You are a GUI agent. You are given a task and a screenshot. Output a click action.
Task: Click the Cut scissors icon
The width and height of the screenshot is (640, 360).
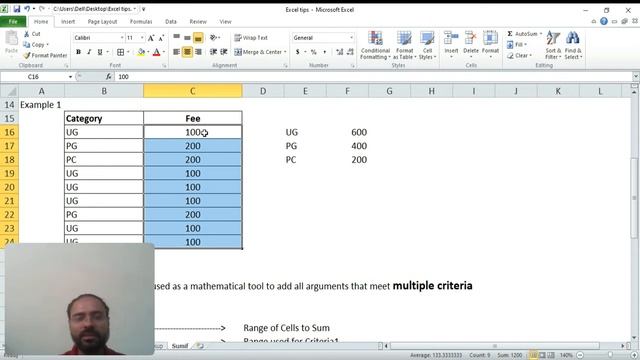click(x=27, y=34)
